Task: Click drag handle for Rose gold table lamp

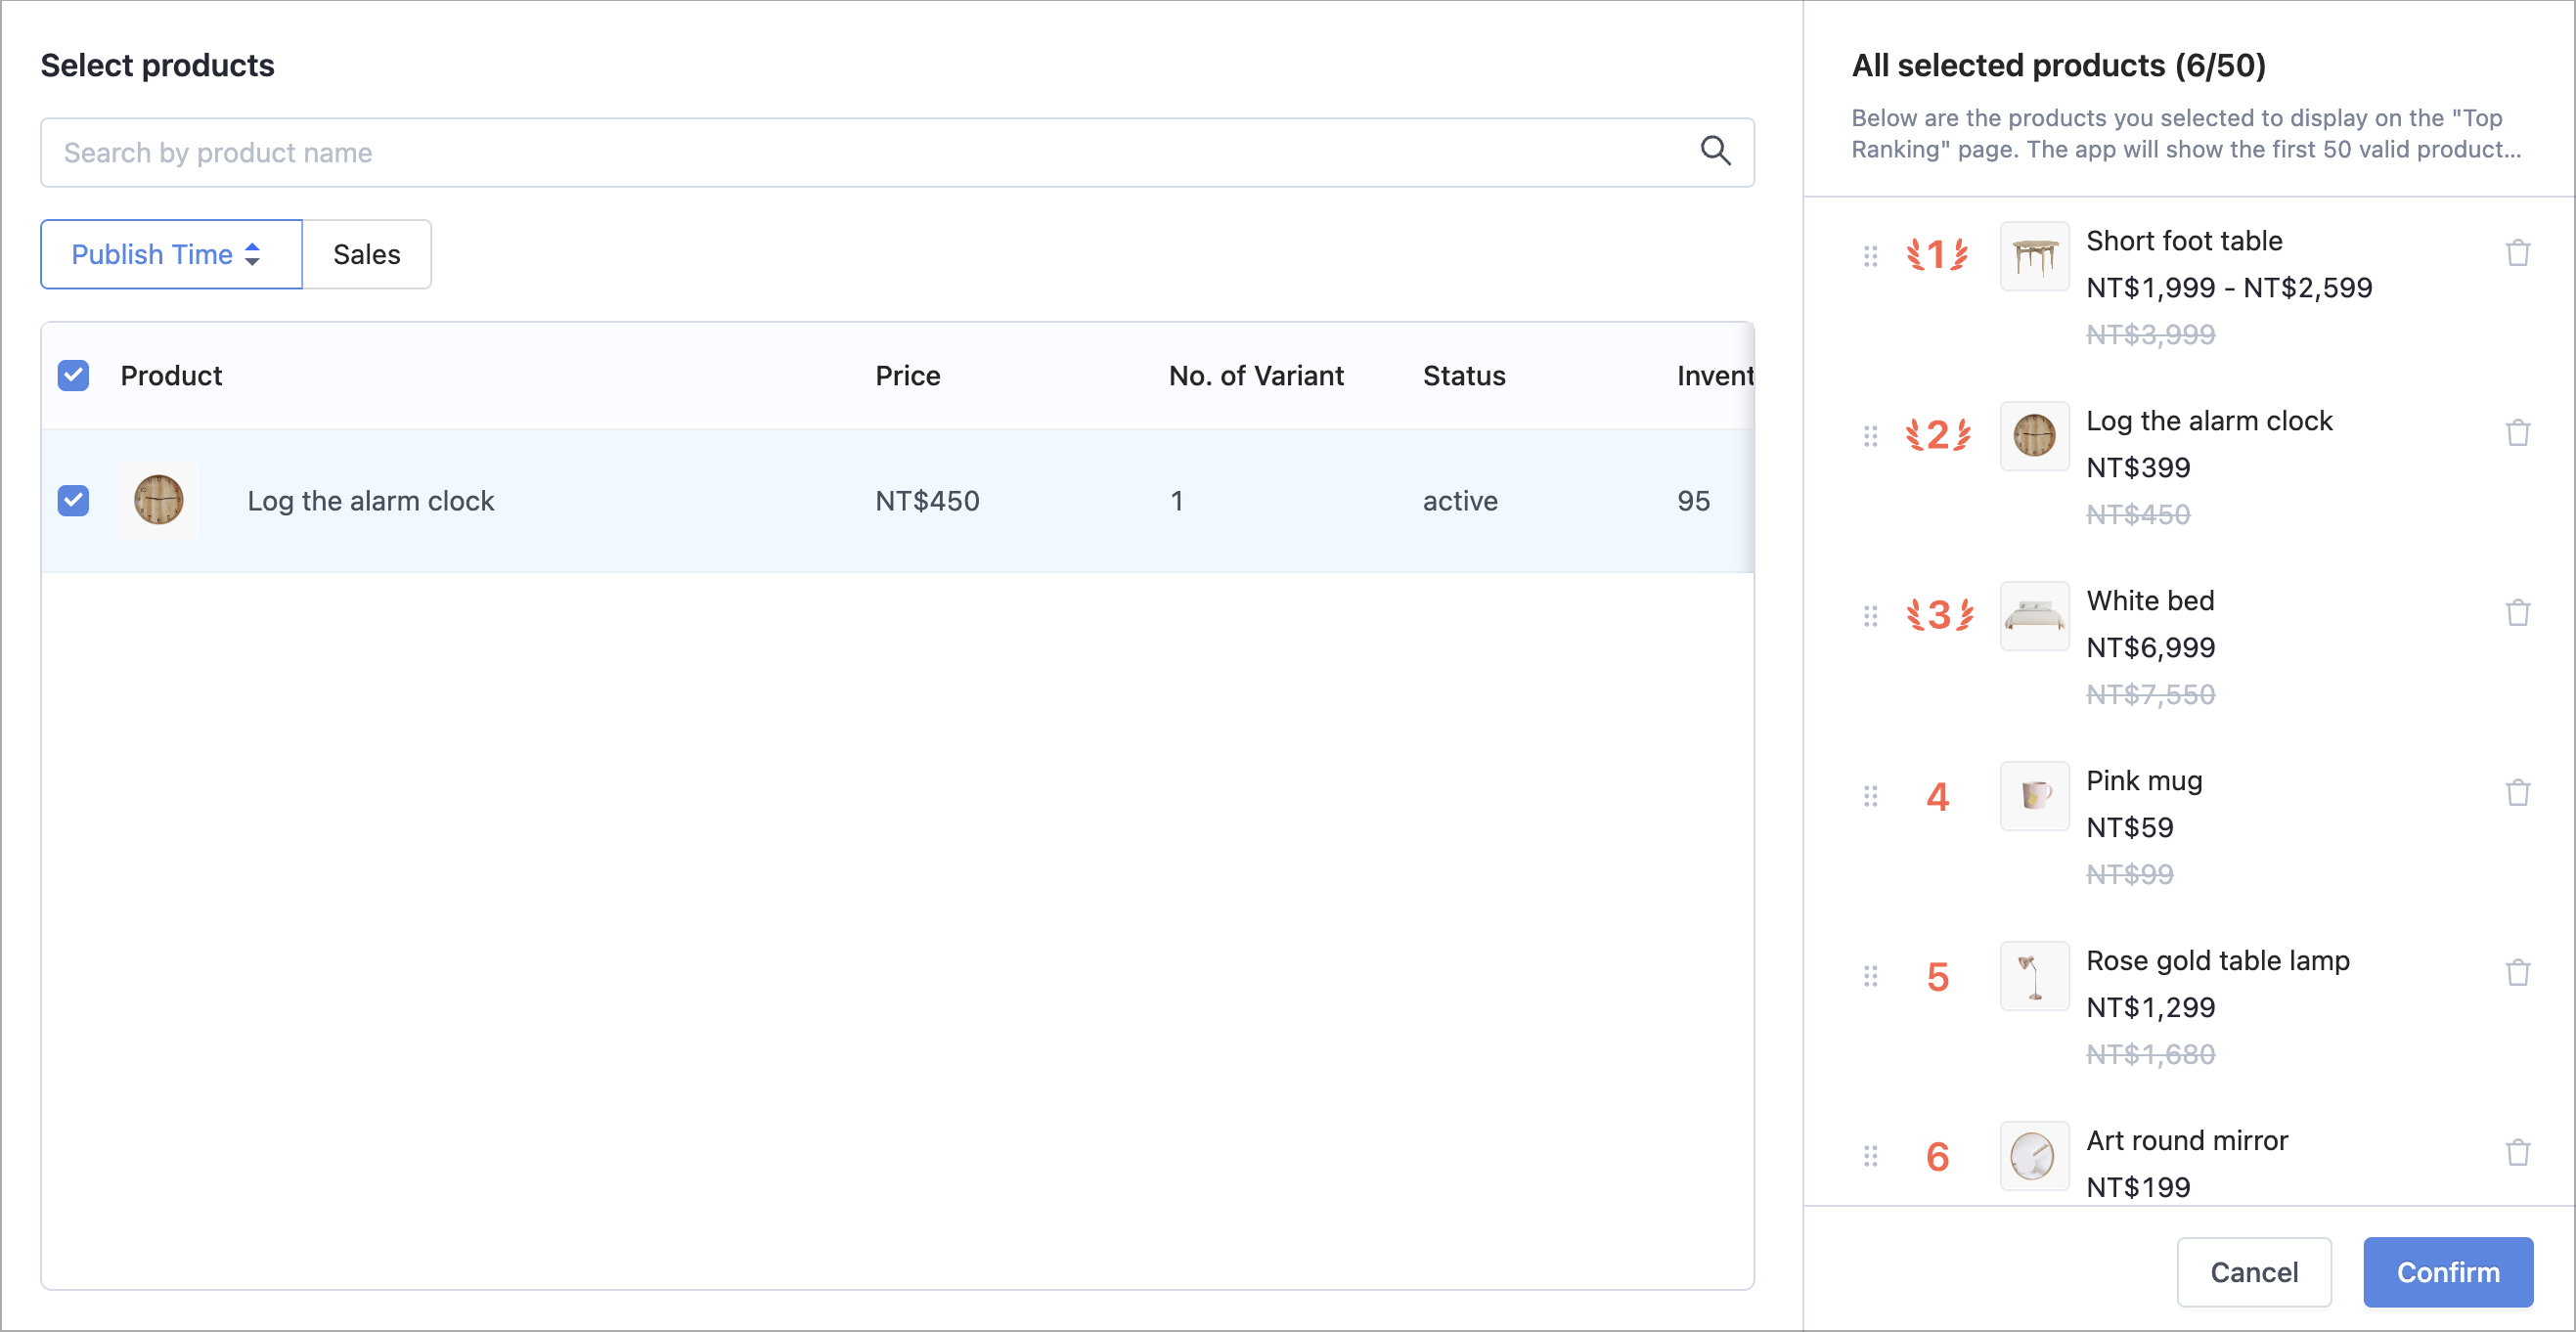Action: coord(1870,976)
